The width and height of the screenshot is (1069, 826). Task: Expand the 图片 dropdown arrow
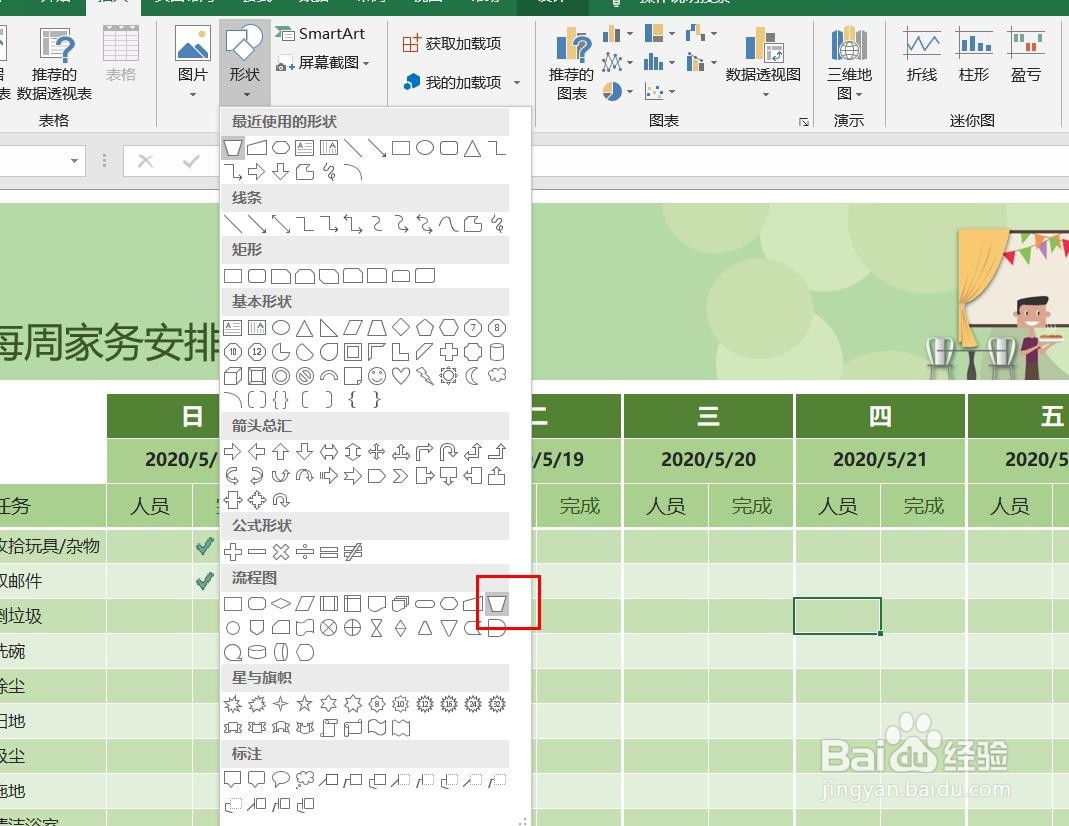tap(192, 94)
